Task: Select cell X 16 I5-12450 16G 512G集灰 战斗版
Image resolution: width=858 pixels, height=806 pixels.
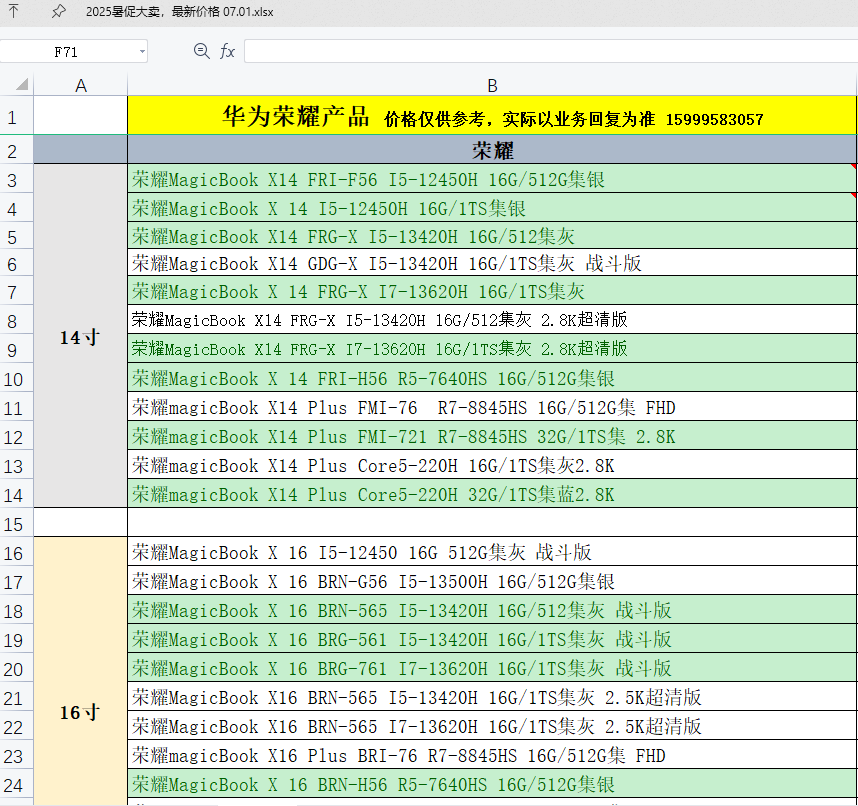Action: click(x=492, y=552)
